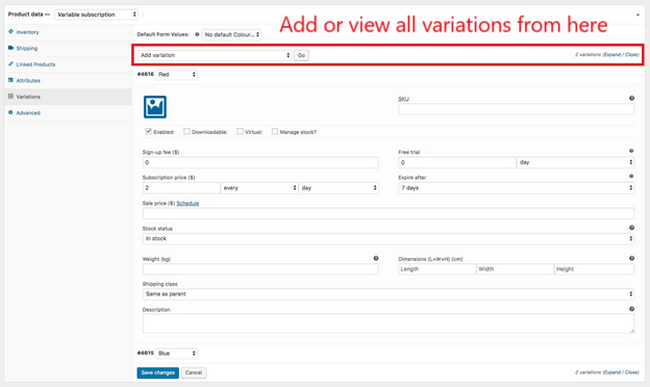This screenshot has width=650, height=387.
Task: Focus the Subscription price input
Action: coord(181,188)
